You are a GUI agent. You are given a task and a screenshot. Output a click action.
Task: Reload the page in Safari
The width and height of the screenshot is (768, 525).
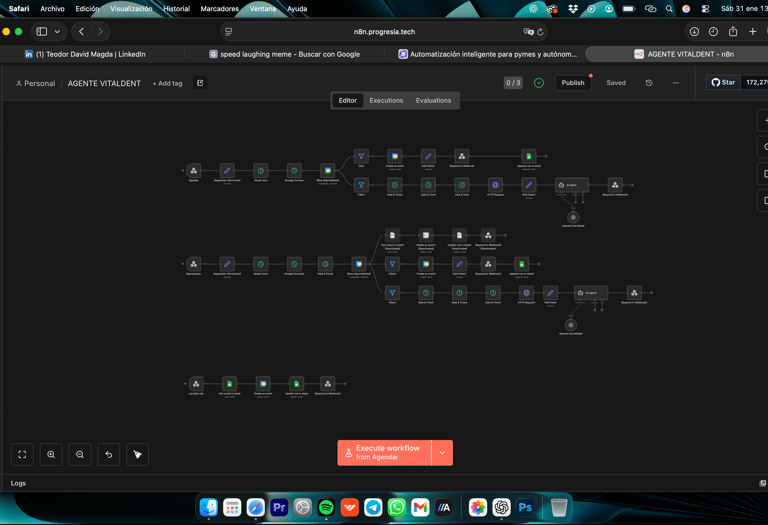[540, 32]
